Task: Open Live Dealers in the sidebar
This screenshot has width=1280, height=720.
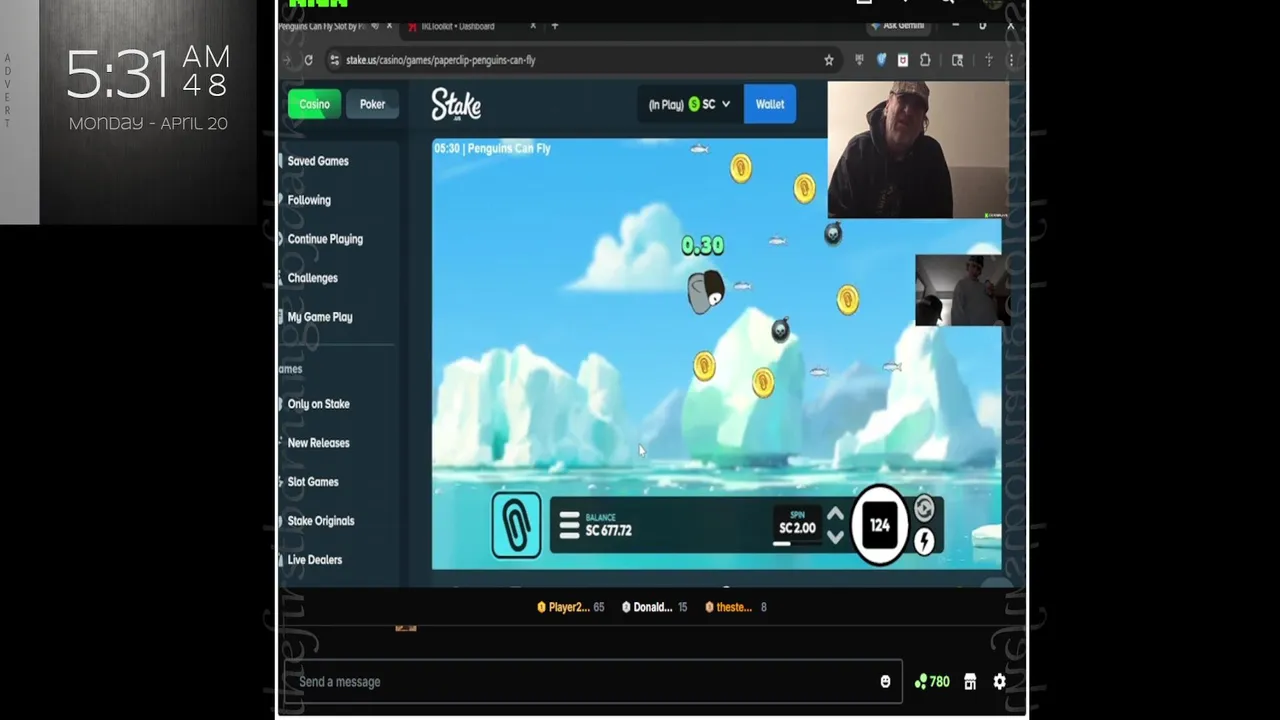Action: click(315, 560)
